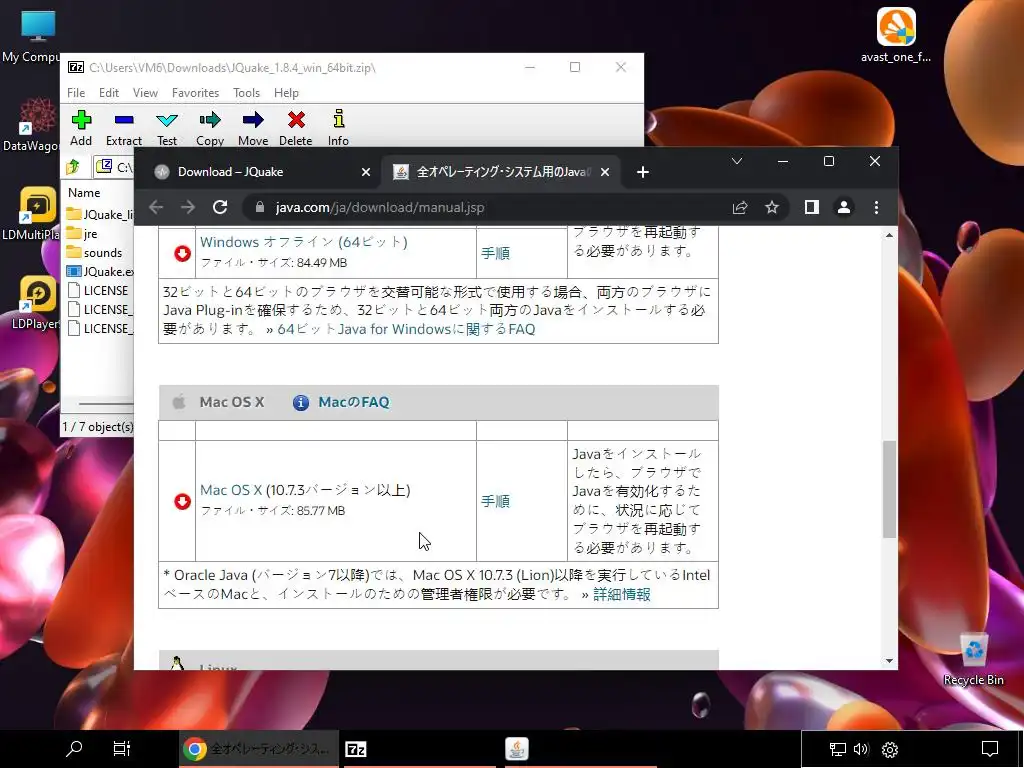
Task: Open settings gear in system tray
Action: coord(889,749)
